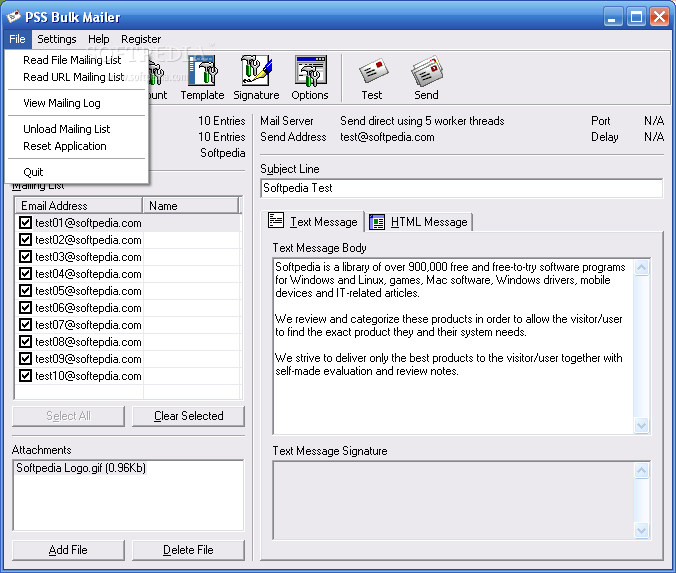Open the Signature toolbar icon
The height and width of the screenshot is (573, 676).
(256, 71)
